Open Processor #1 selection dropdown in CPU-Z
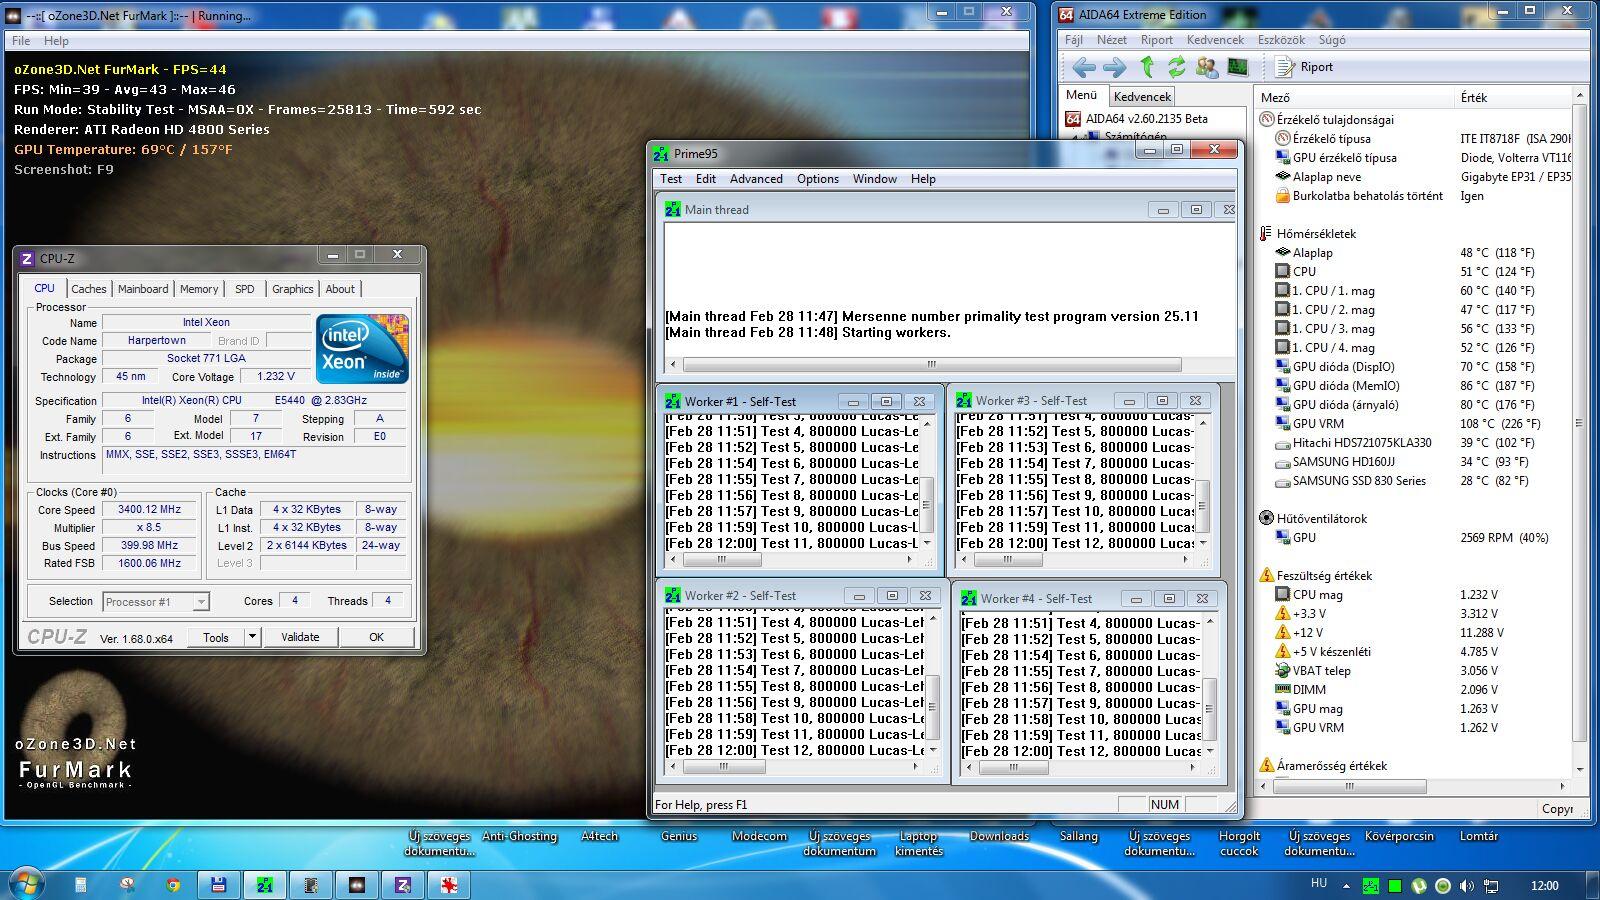The height and width of the screenshot is (900, 1600). tap(156, 602)
